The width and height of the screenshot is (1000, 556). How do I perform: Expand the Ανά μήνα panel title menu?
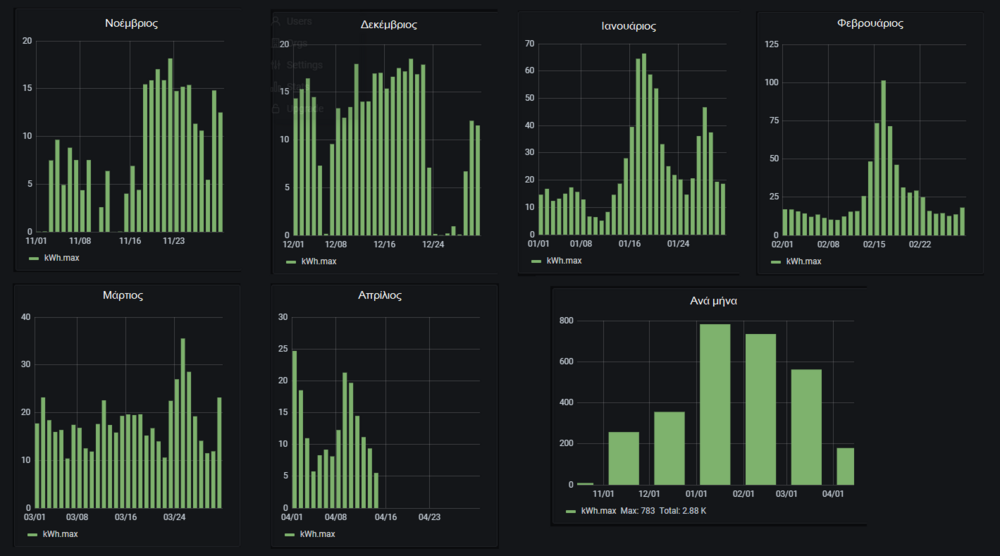pos(707,300)
